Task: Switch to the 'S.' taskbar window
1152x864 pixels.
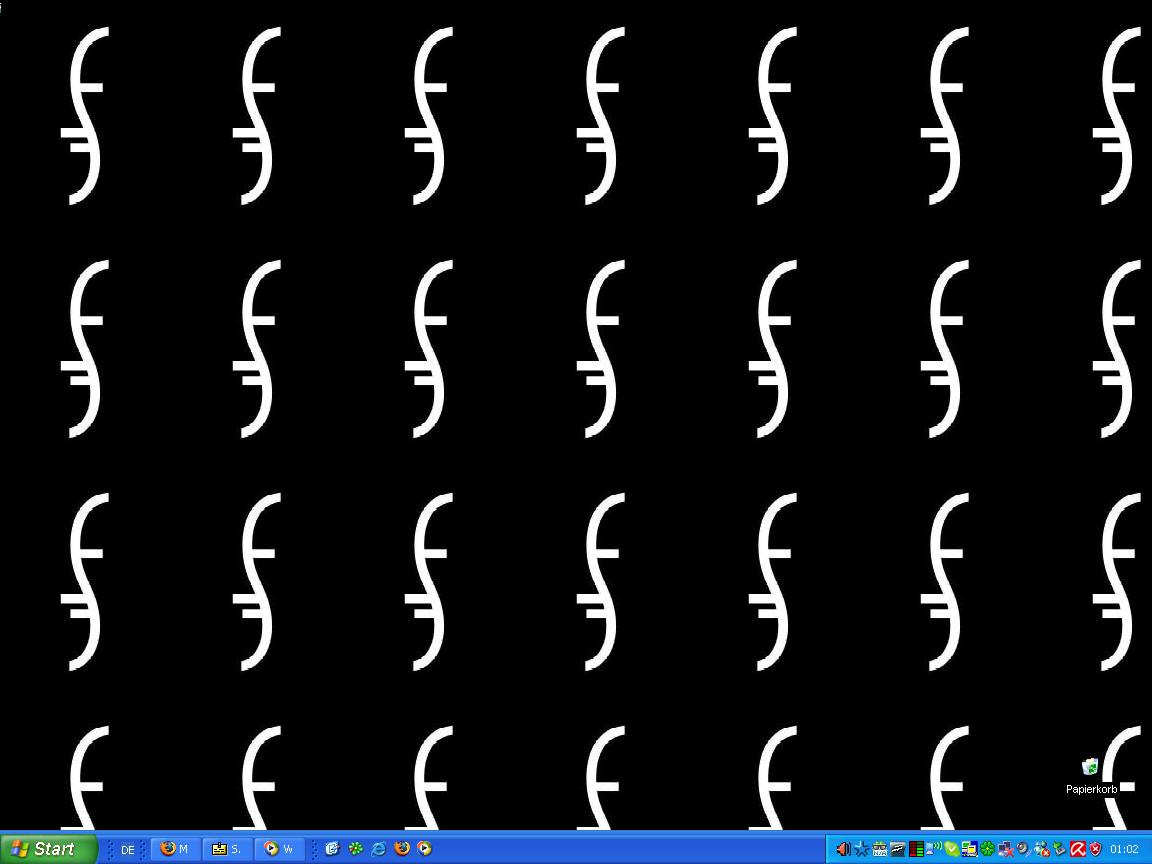Action: click(227, 849)
